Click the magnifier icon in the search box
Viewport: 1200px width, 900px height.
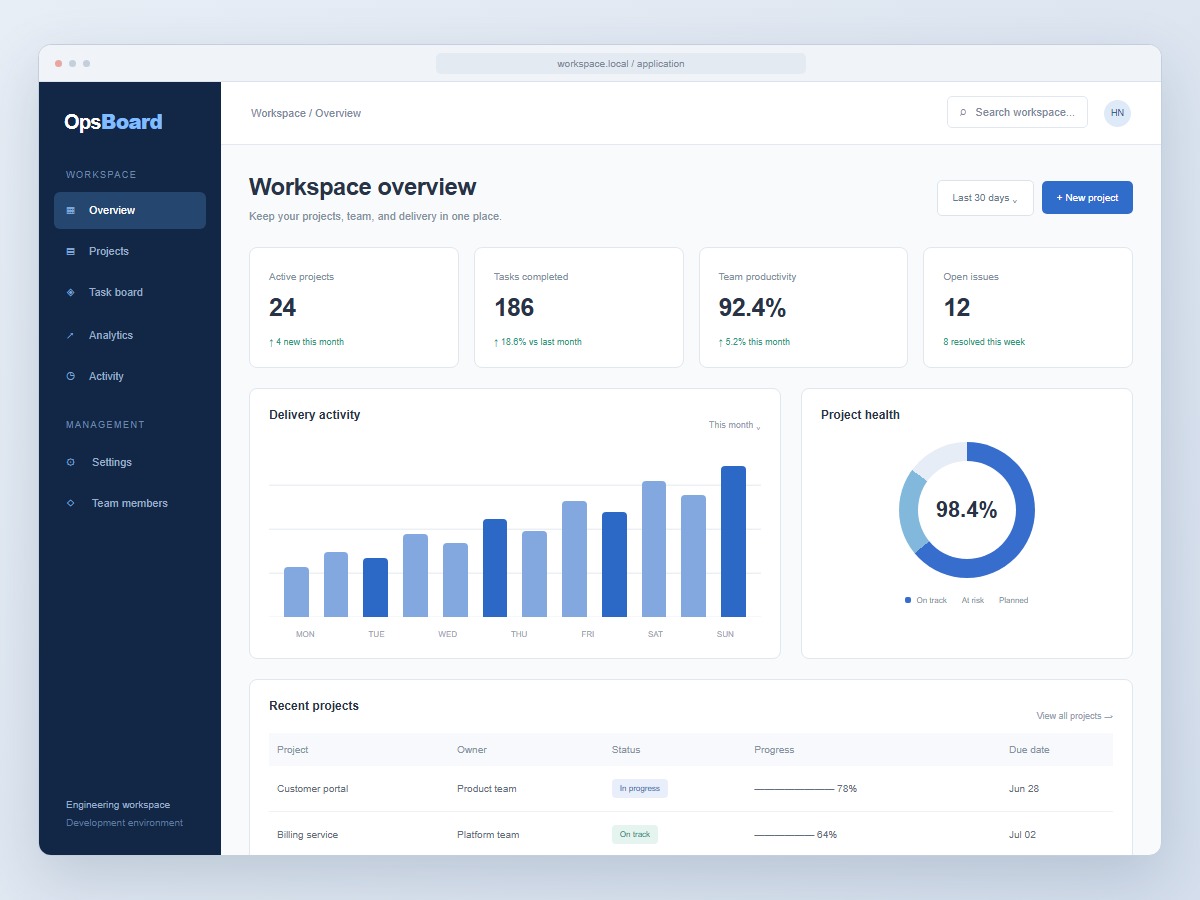(x=963, y=112)
